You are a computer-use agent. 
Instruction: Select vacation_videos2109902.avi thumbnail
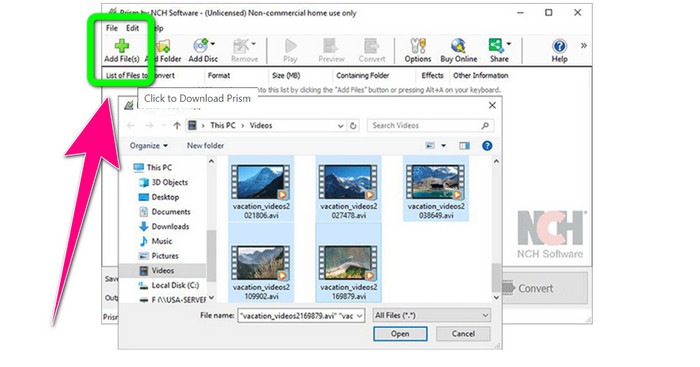pyautogui.click(x=261, y=263)
